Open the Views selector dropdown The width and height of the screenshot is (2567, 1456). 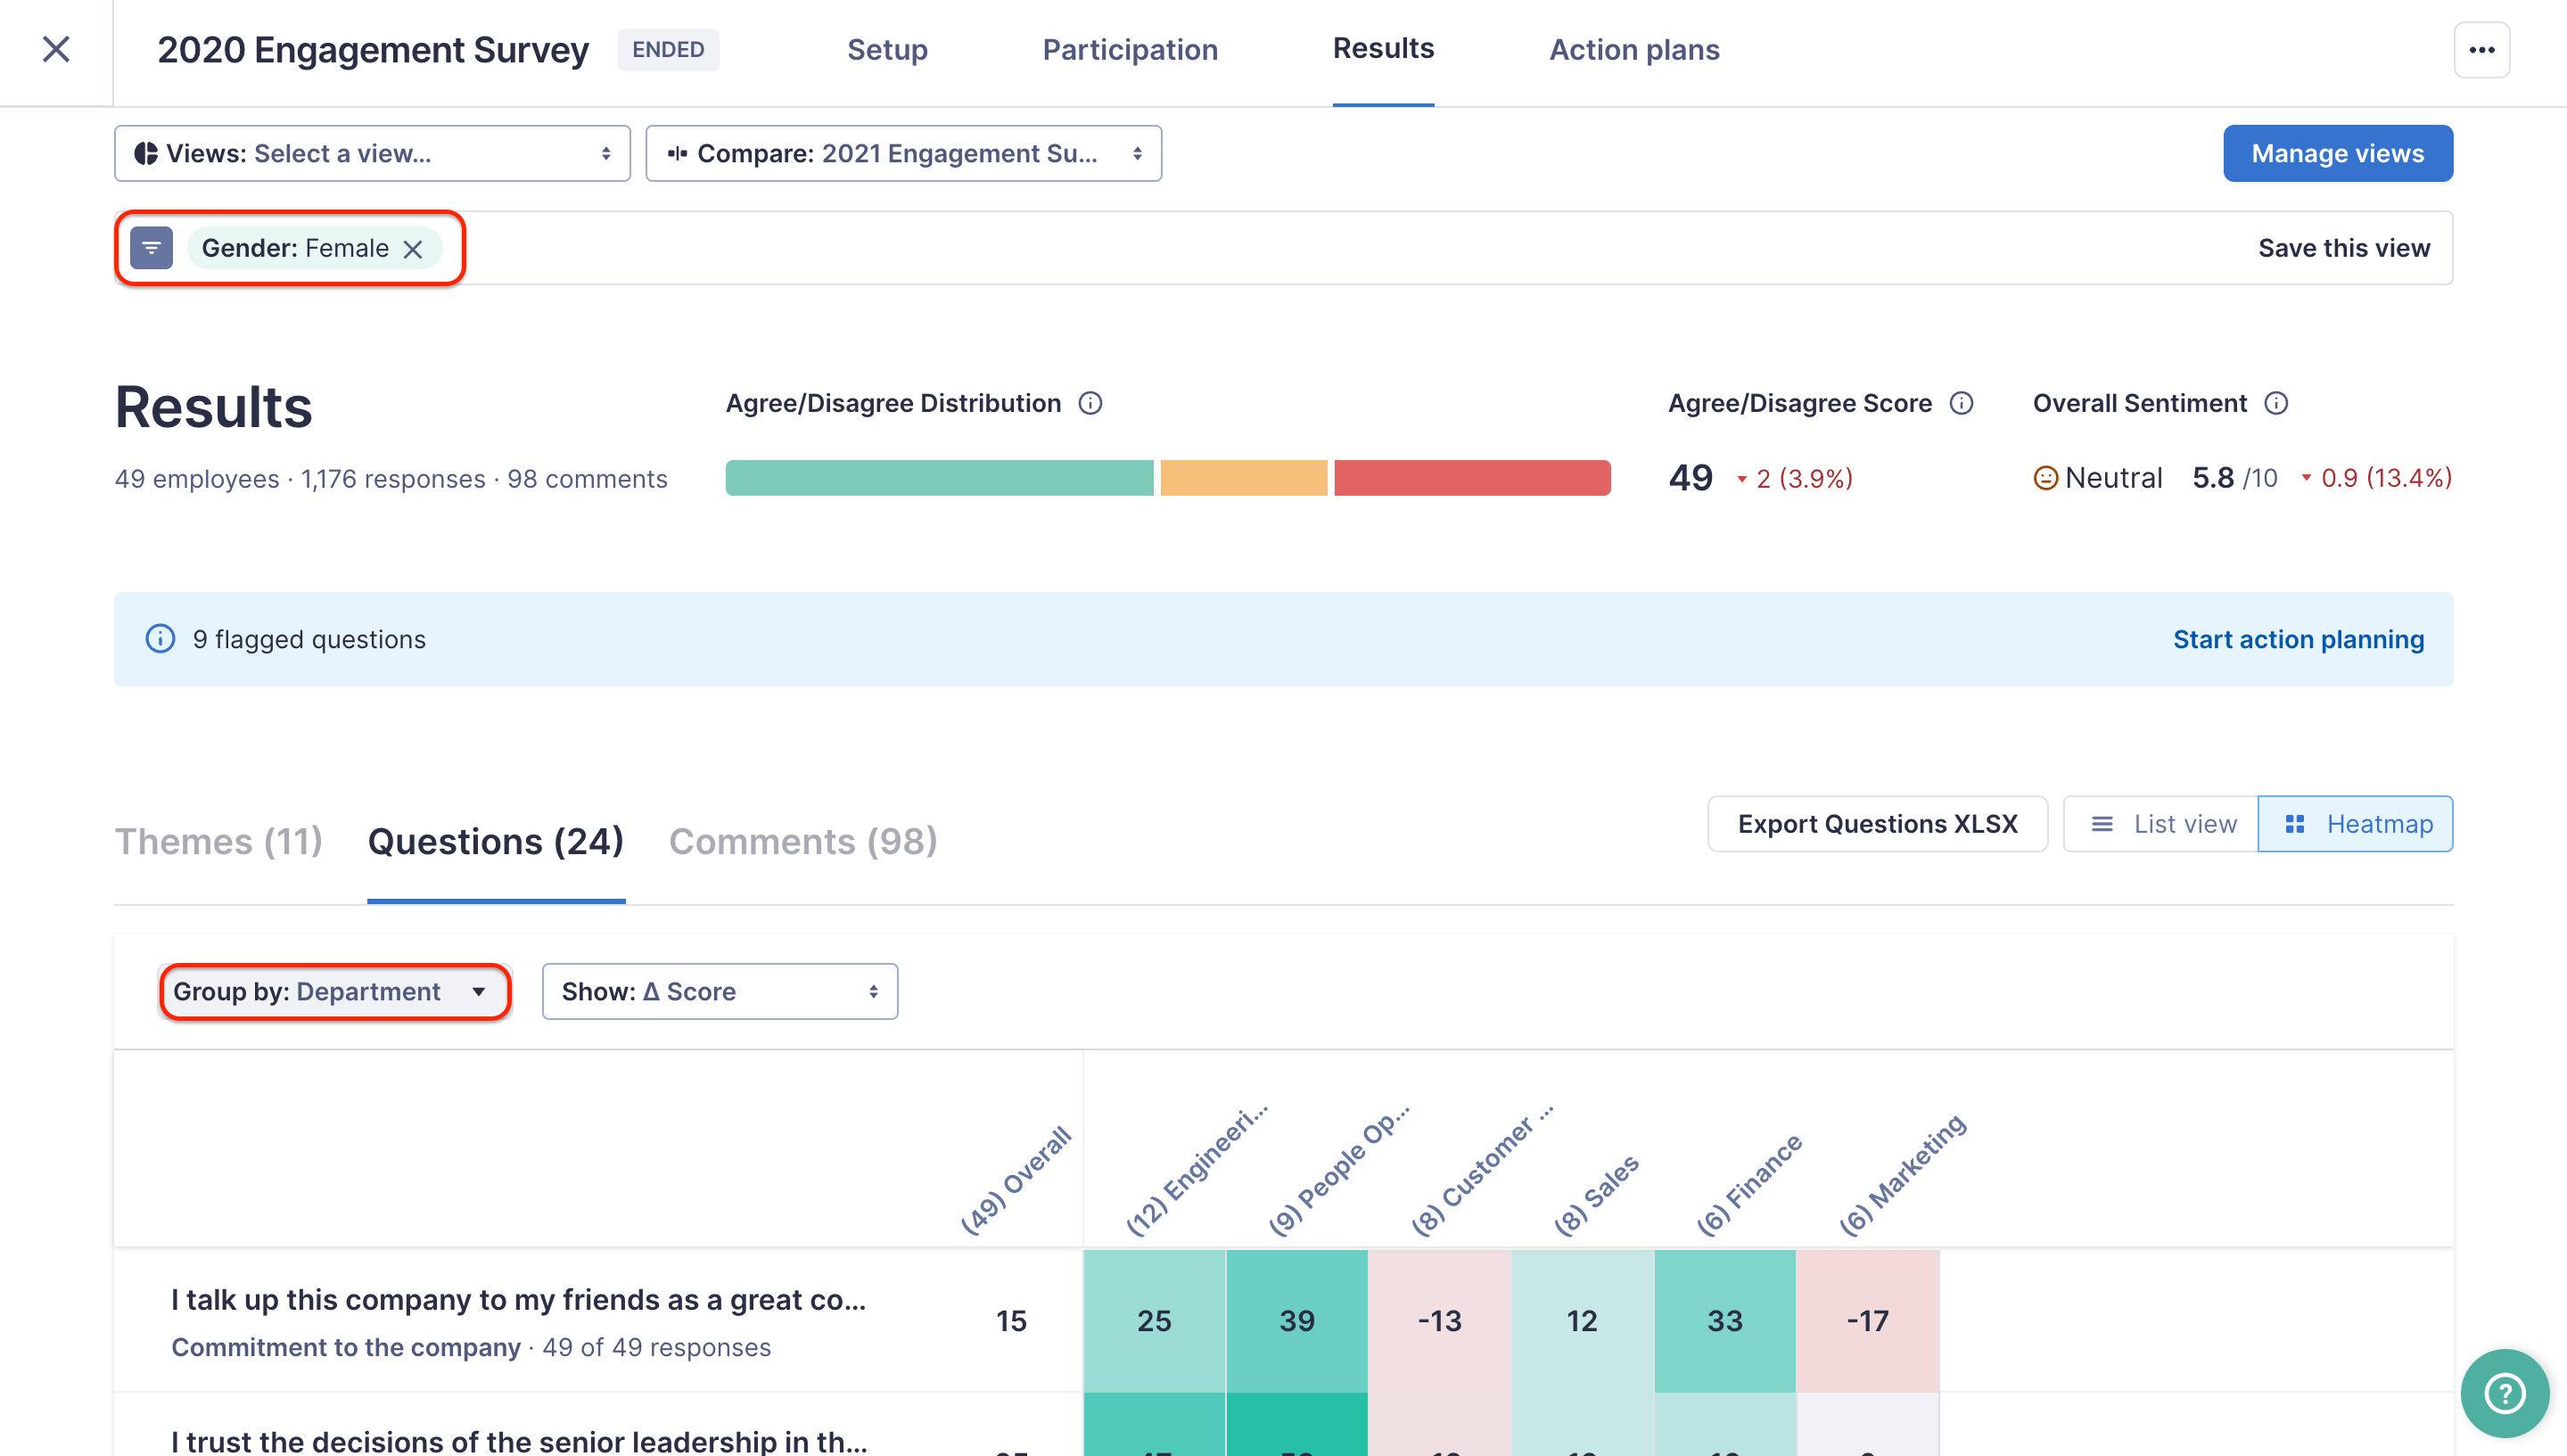click(x=372, y=153)
